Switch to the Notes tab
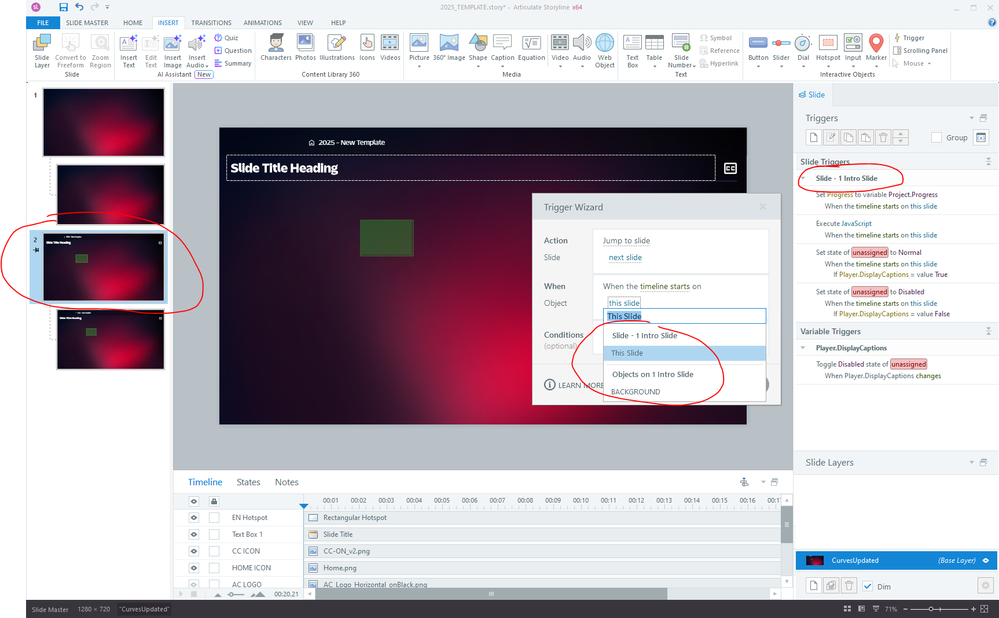Image resolution: width=999 pixels, height=618 pixels. [x=286, y=482]
